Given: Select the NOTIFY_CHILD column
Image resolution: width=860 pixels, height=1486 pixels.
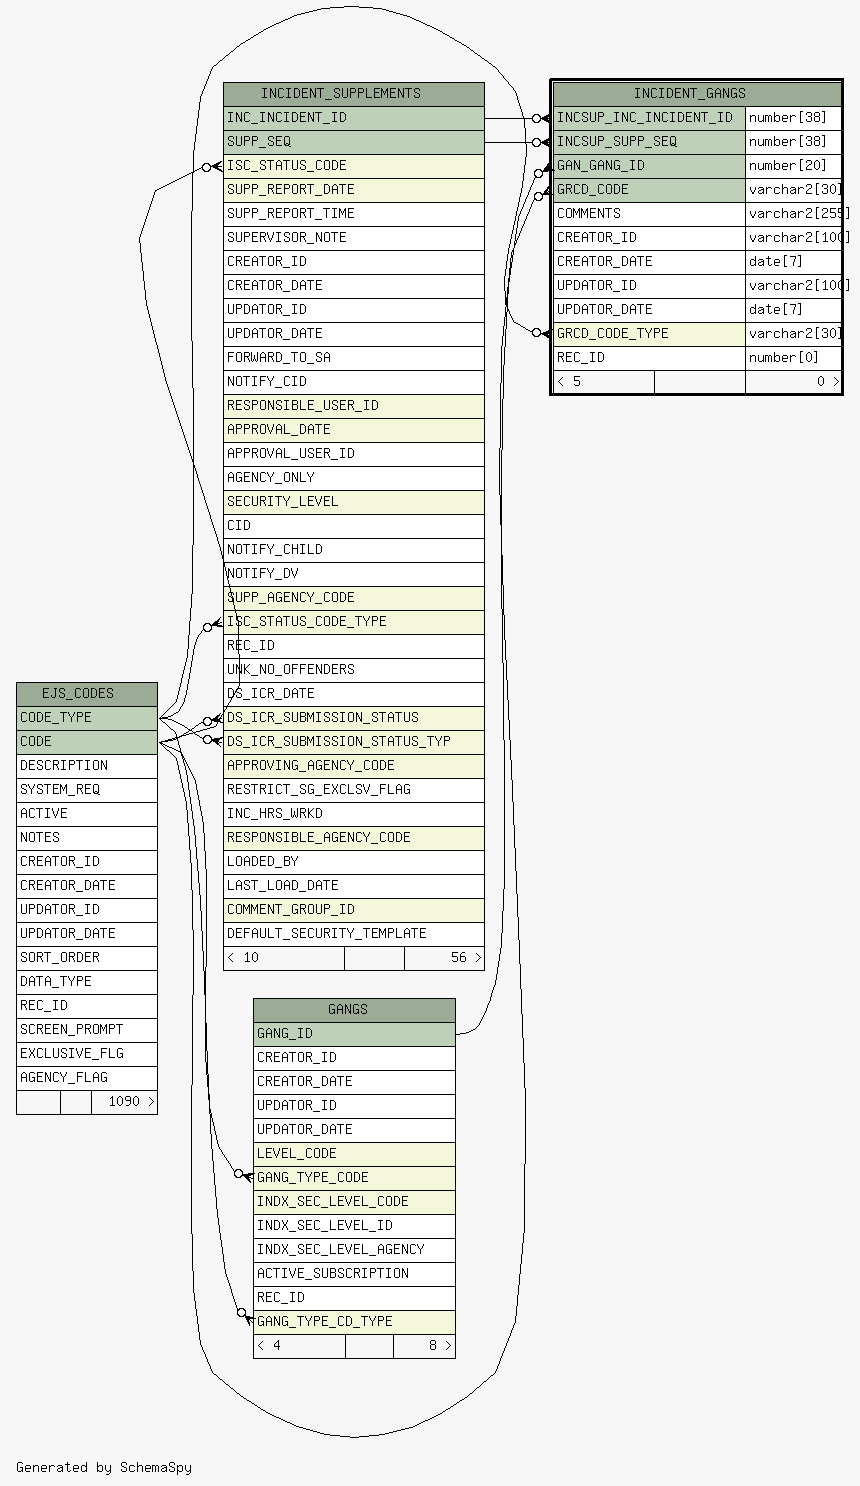Looking at the screenshot, I should [354, 550].
